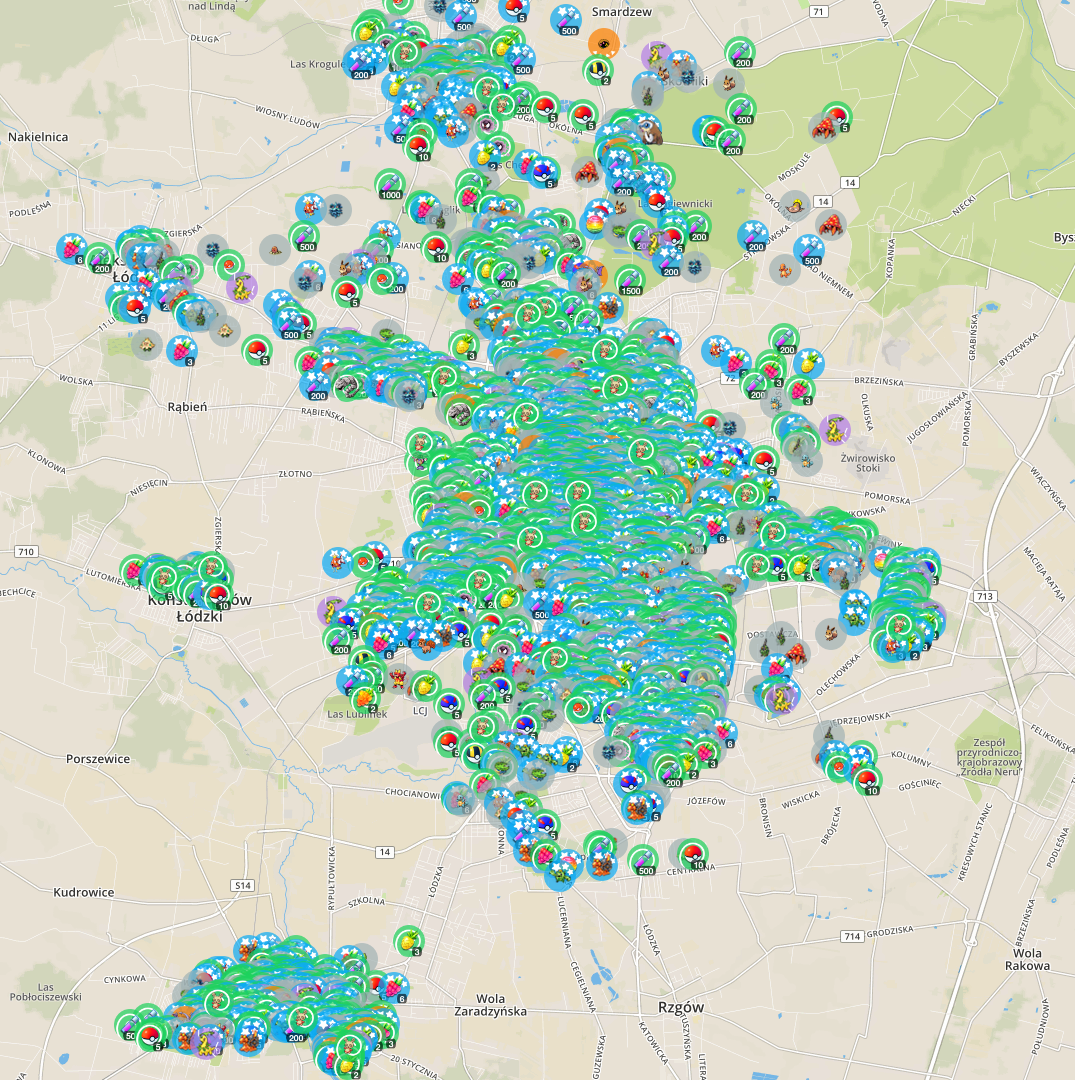Select the potion marker showing 1500
Image resolution: width=1075 pixels, height=1080 pixels.
[x=629, y=280]
